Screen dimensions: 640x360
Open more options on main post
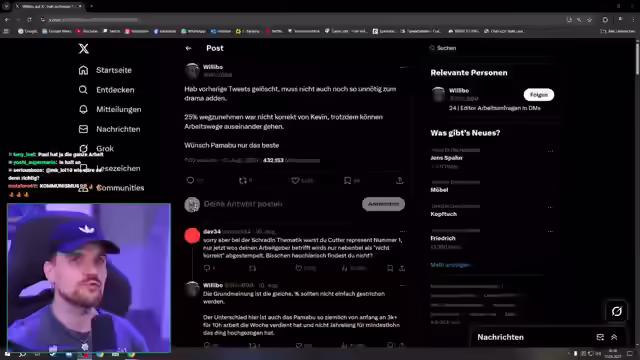pyautogui.click(x=403, y=67)
